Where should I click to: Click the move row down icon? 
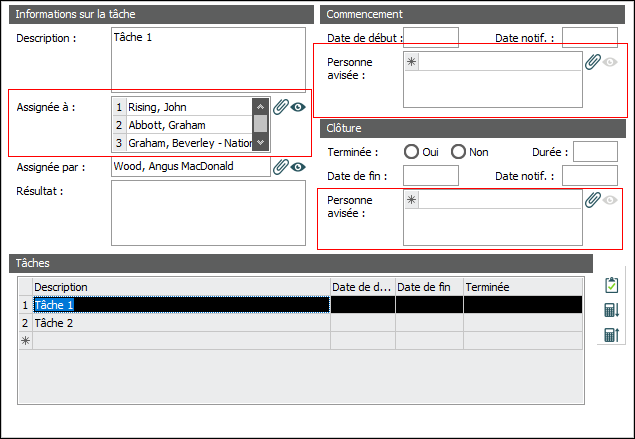(610, 310)
